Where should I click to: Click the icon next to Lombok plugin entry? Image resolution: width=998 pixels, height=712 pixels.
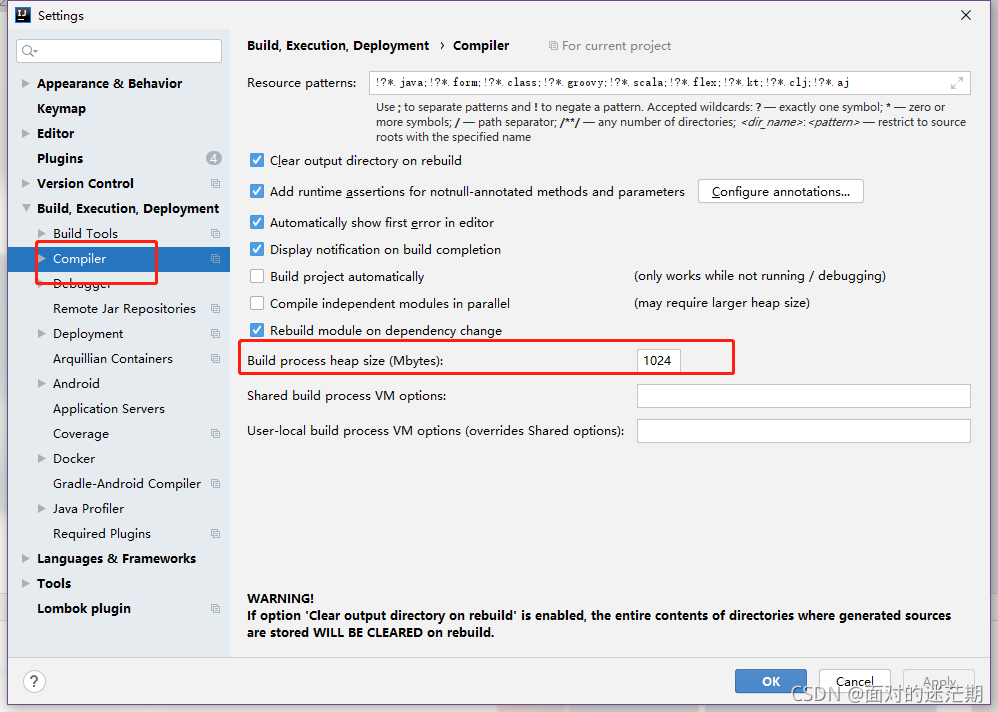click(x=215, y=607)
